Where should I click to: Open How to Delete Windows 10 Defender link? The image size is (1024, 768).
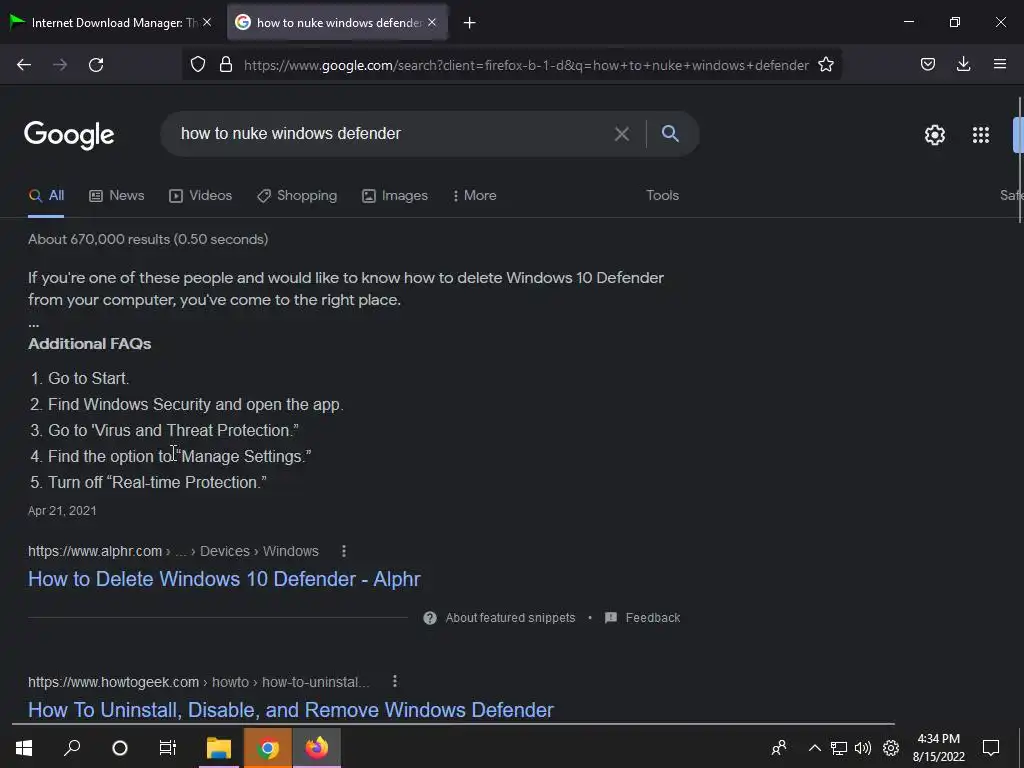point(224,579)
